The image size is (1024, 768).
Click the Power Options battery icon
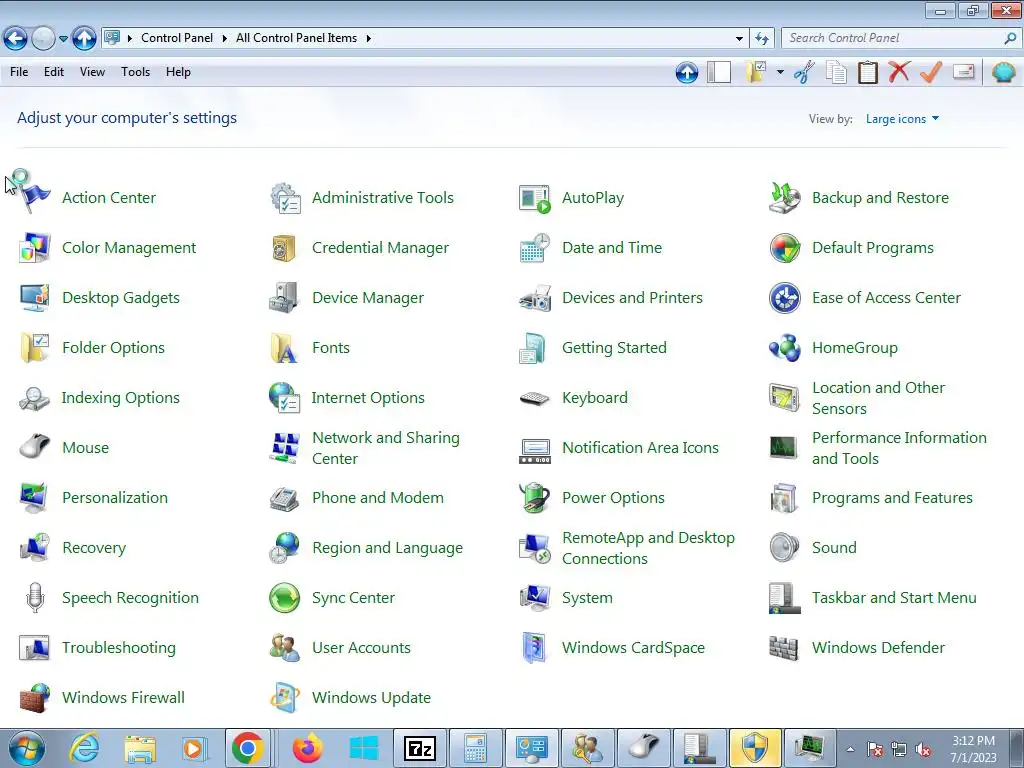(x=534, y=498)
